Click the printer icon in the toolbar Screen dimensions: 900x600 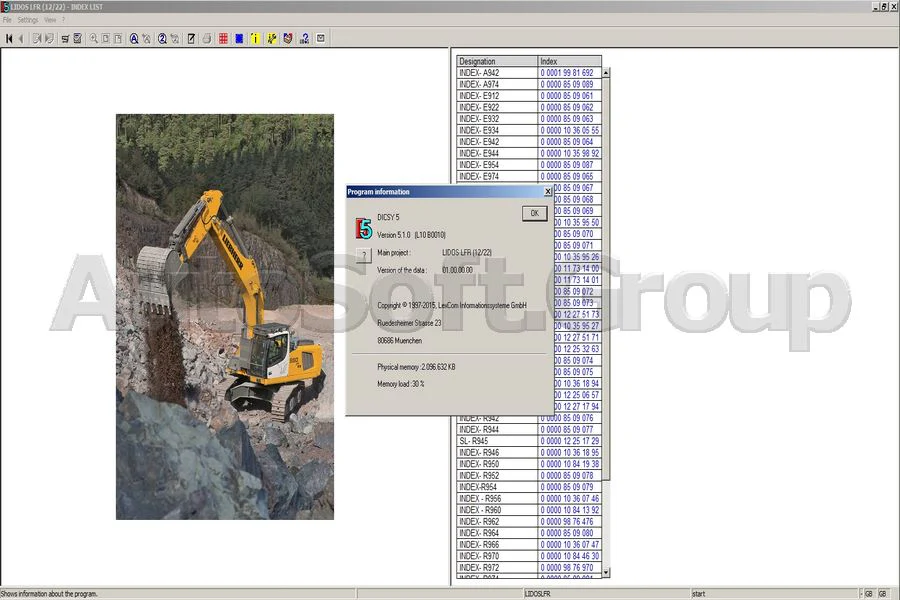coord(207,39)
